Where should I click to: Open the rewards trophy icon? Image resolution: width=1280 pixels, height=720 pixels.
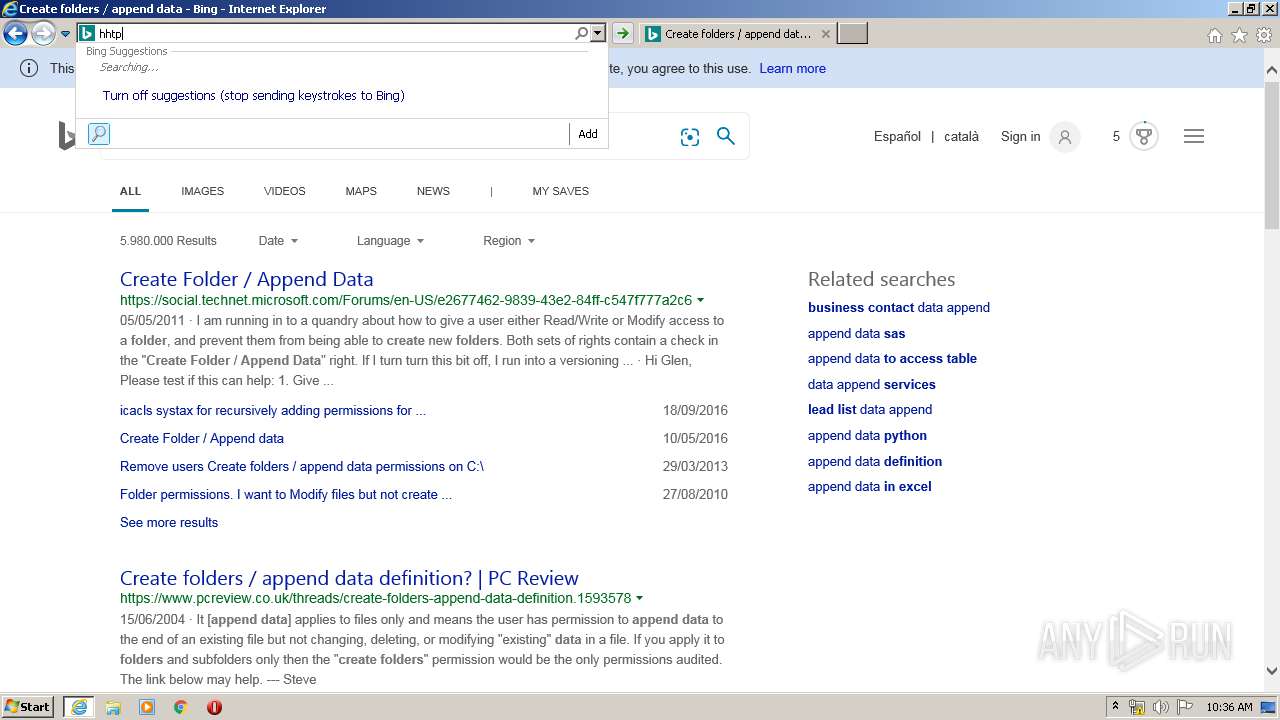point(1144,136)
